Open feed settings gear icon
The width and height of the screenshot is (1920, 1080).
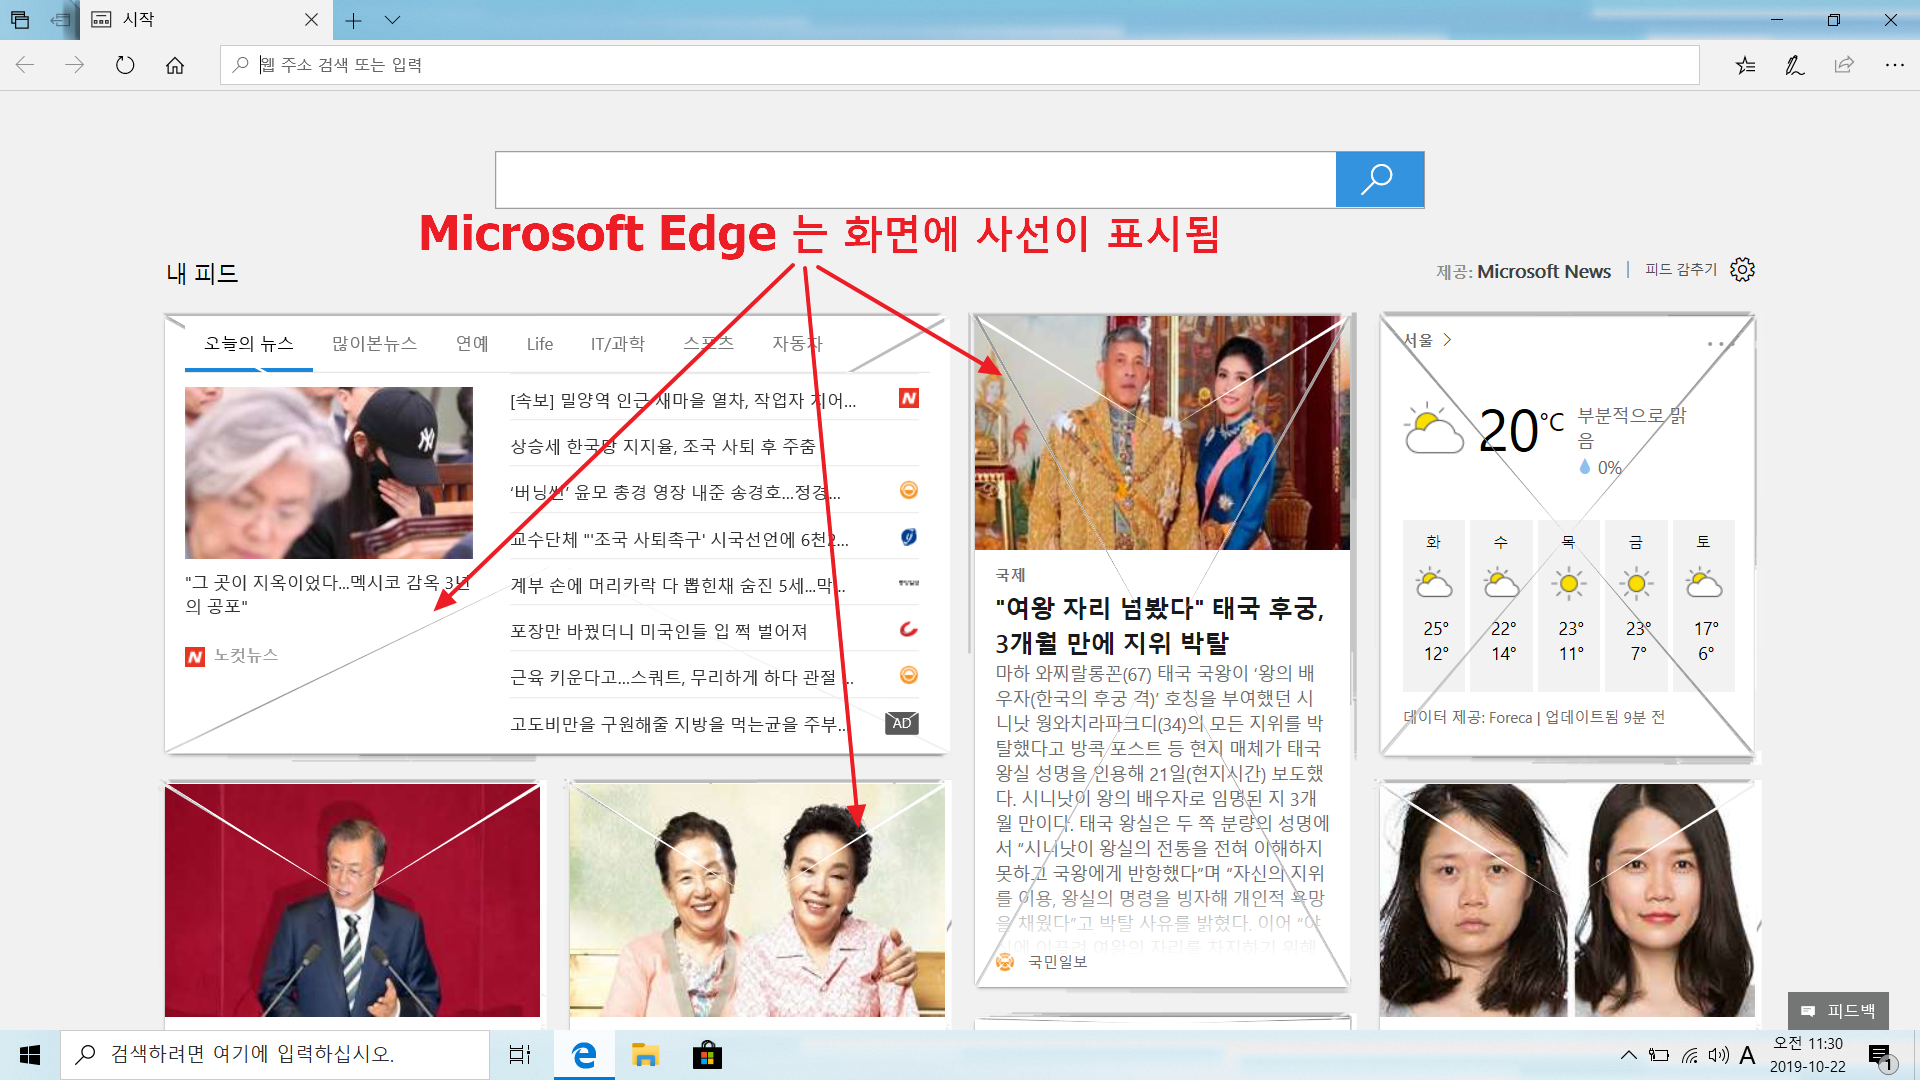tap(1743, 270)
